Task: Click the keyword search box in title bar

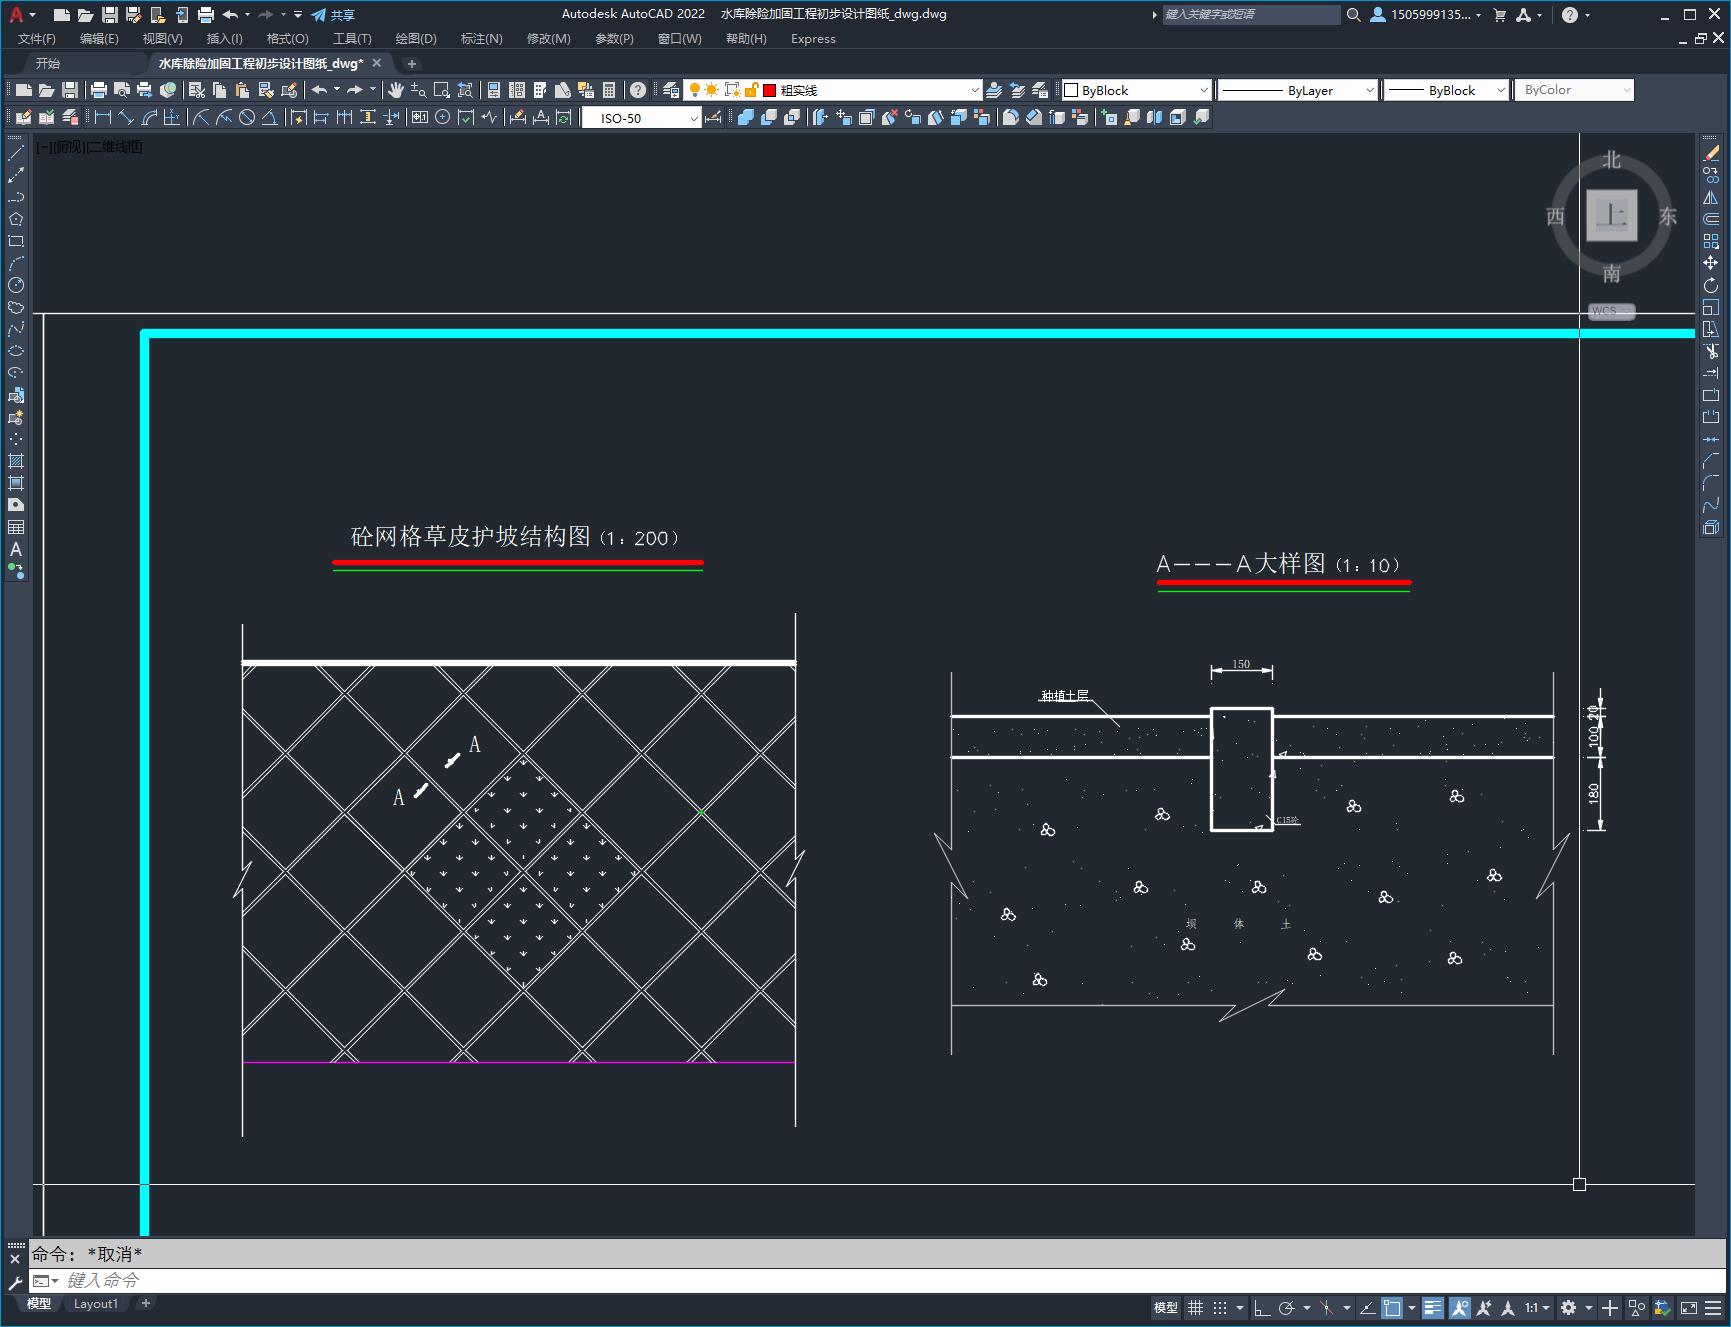Action: (1250, 15)
